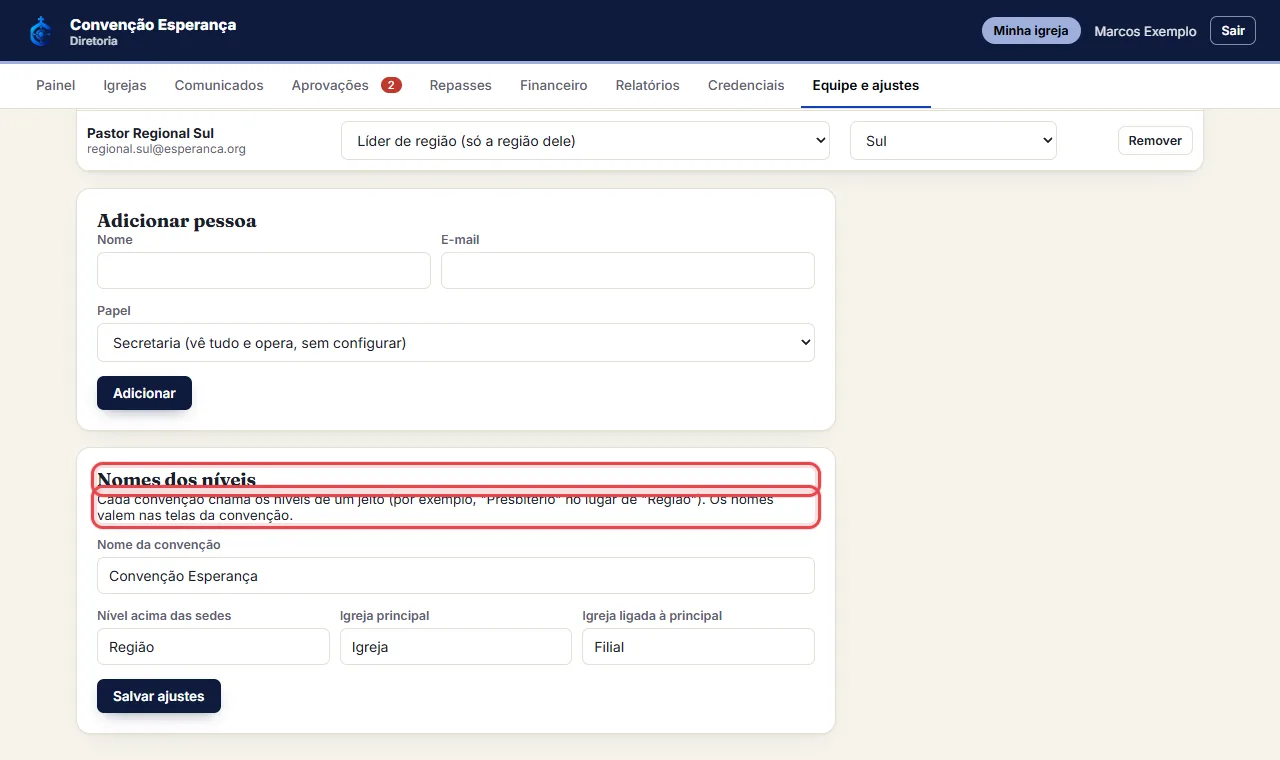Click the Convenção Esperança logo icon
This screenshot has height=760, width=1280.
[40, 31]
